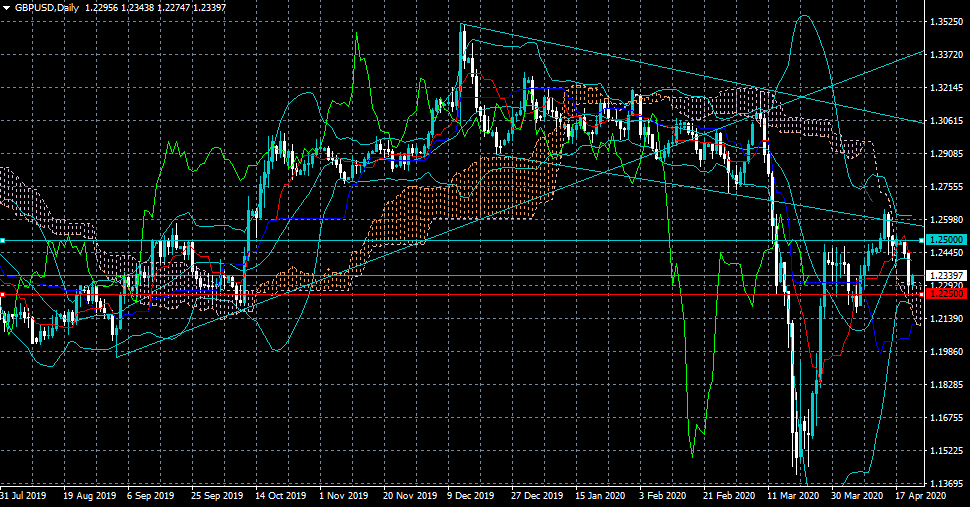Click the 1.24450 price axis value
The height and width of the screenshot is (507, 970).
pos(946,252)
